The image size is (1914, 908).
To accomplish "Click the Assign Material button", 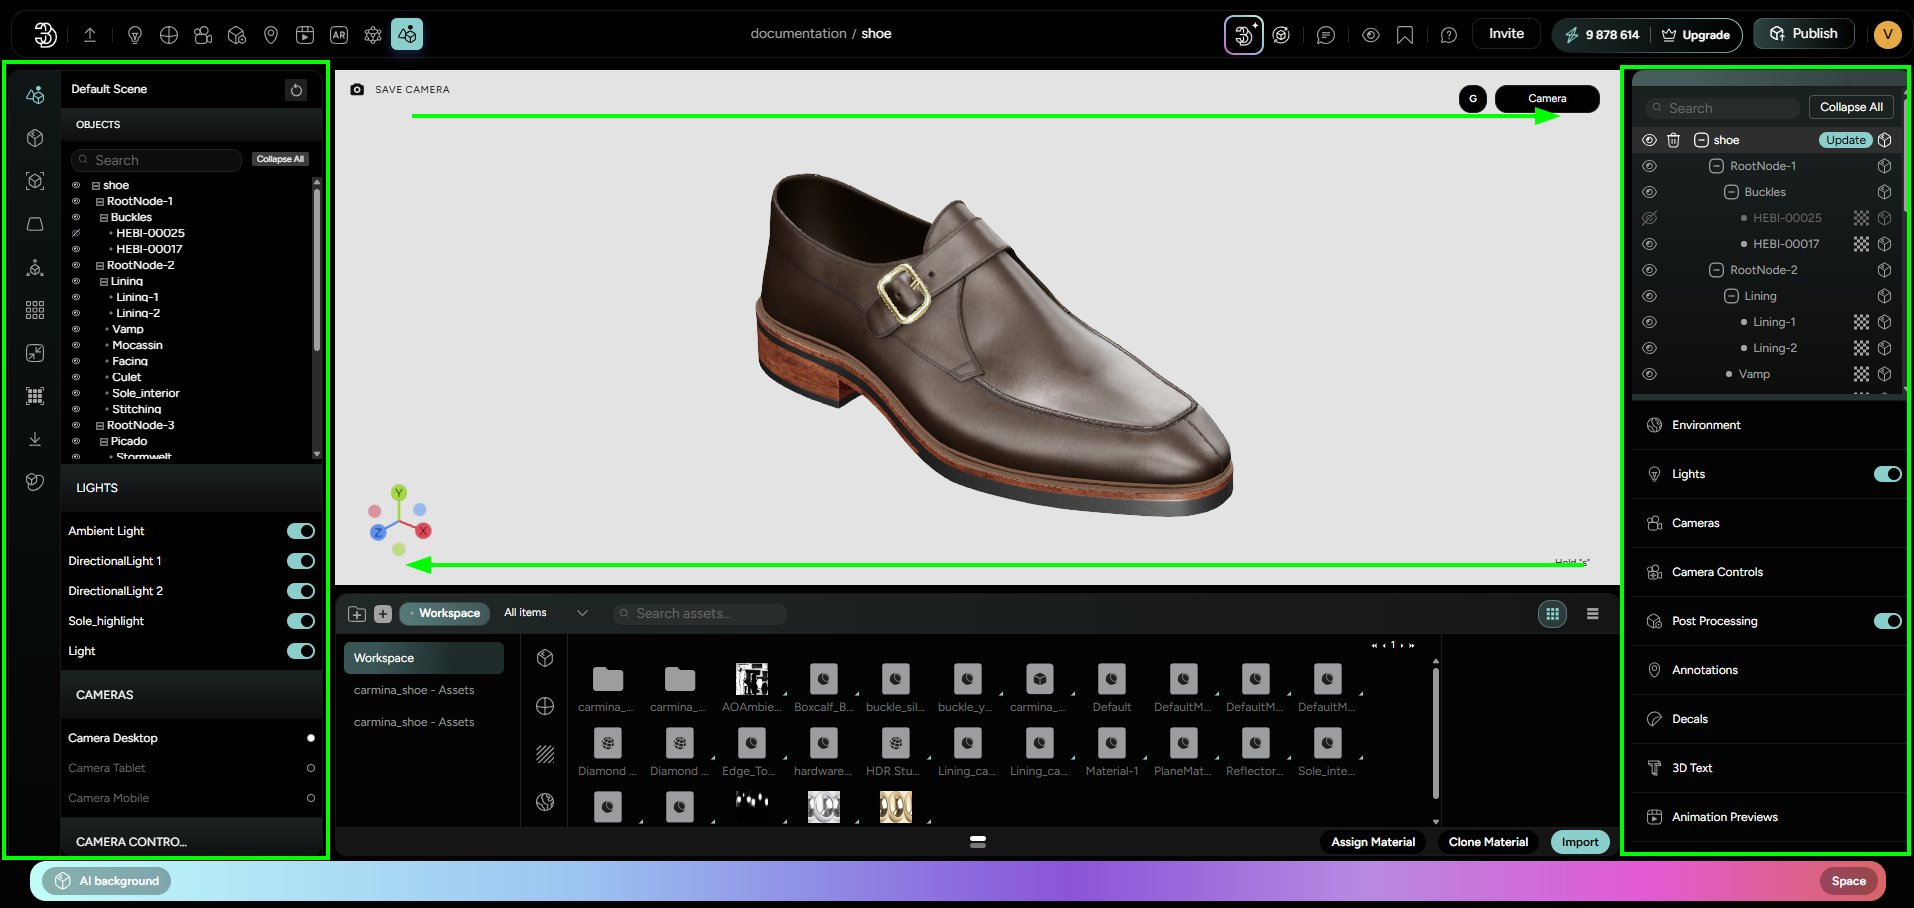I will coord(1372,842).
